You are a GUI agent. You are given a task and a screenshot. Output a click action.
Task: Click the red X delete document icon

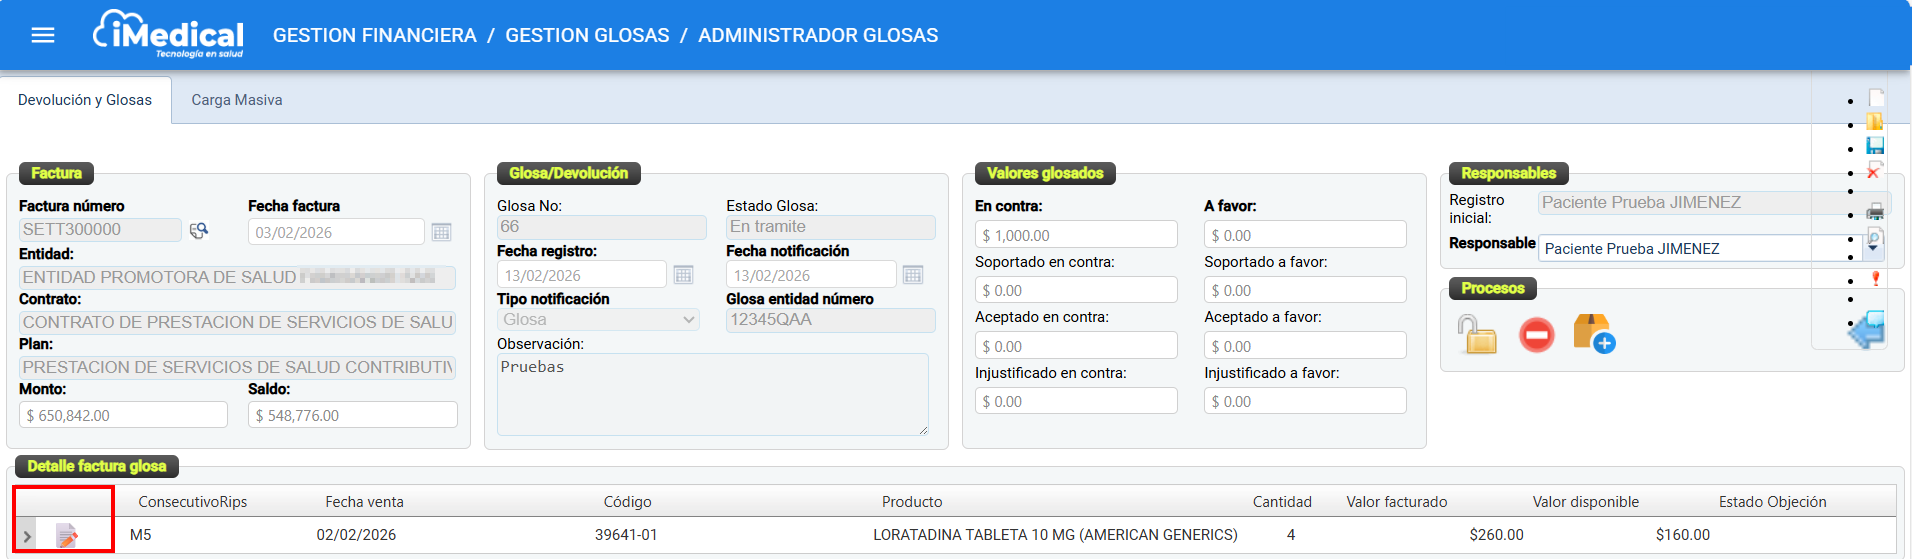click(1875, 171)
